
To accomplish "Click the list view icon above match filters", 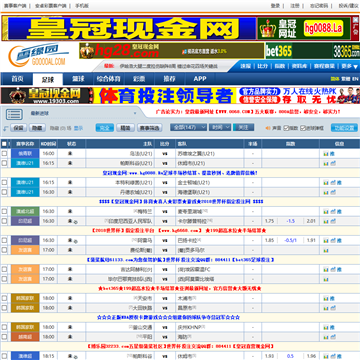I will click(x=14, y=114).
